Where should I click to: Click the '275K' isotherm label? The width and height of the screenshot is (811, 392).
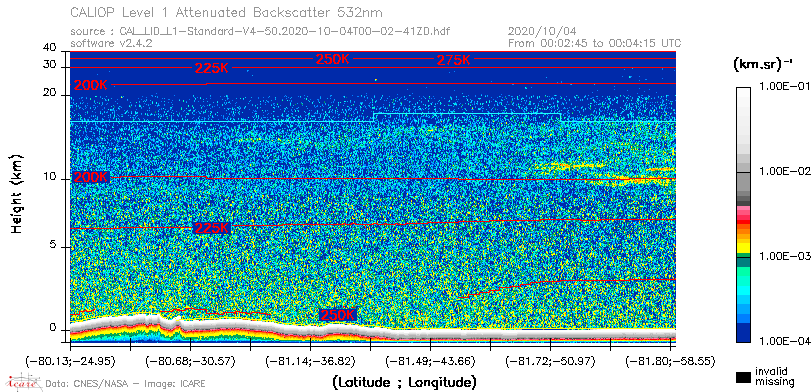[x=454, y=60]
